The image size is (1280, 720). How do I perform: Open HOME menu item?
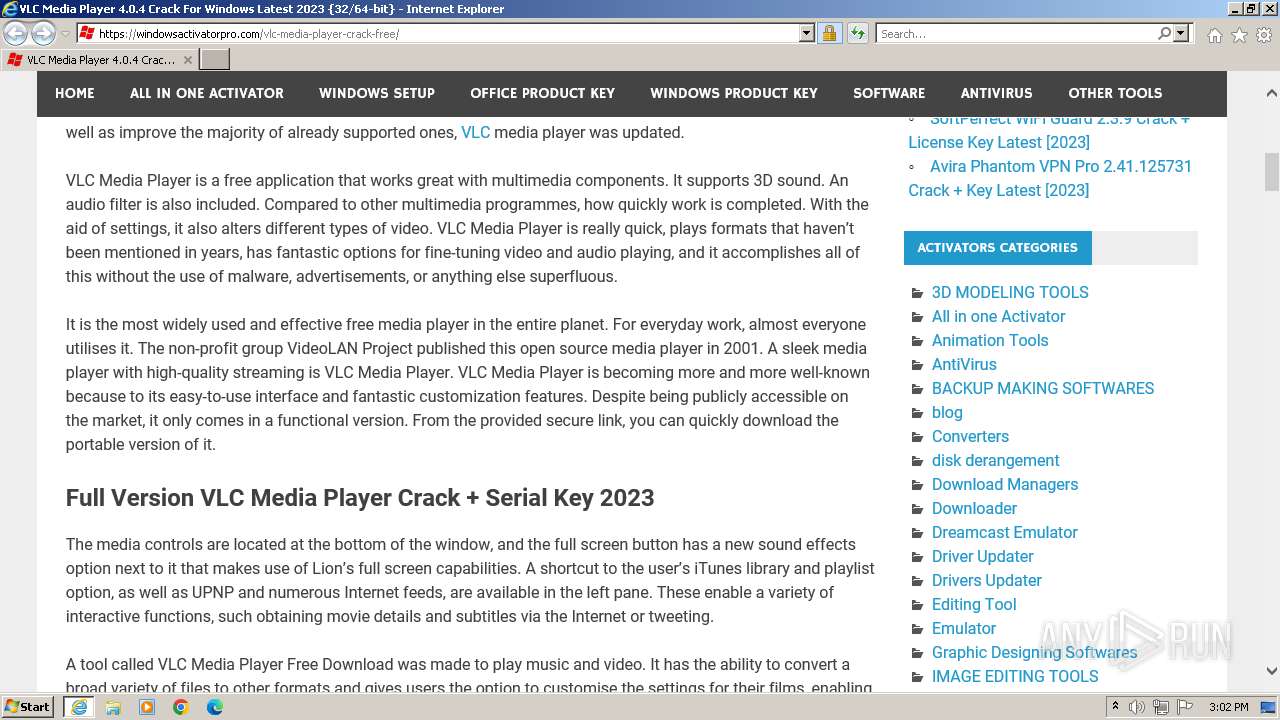point(75,93)
